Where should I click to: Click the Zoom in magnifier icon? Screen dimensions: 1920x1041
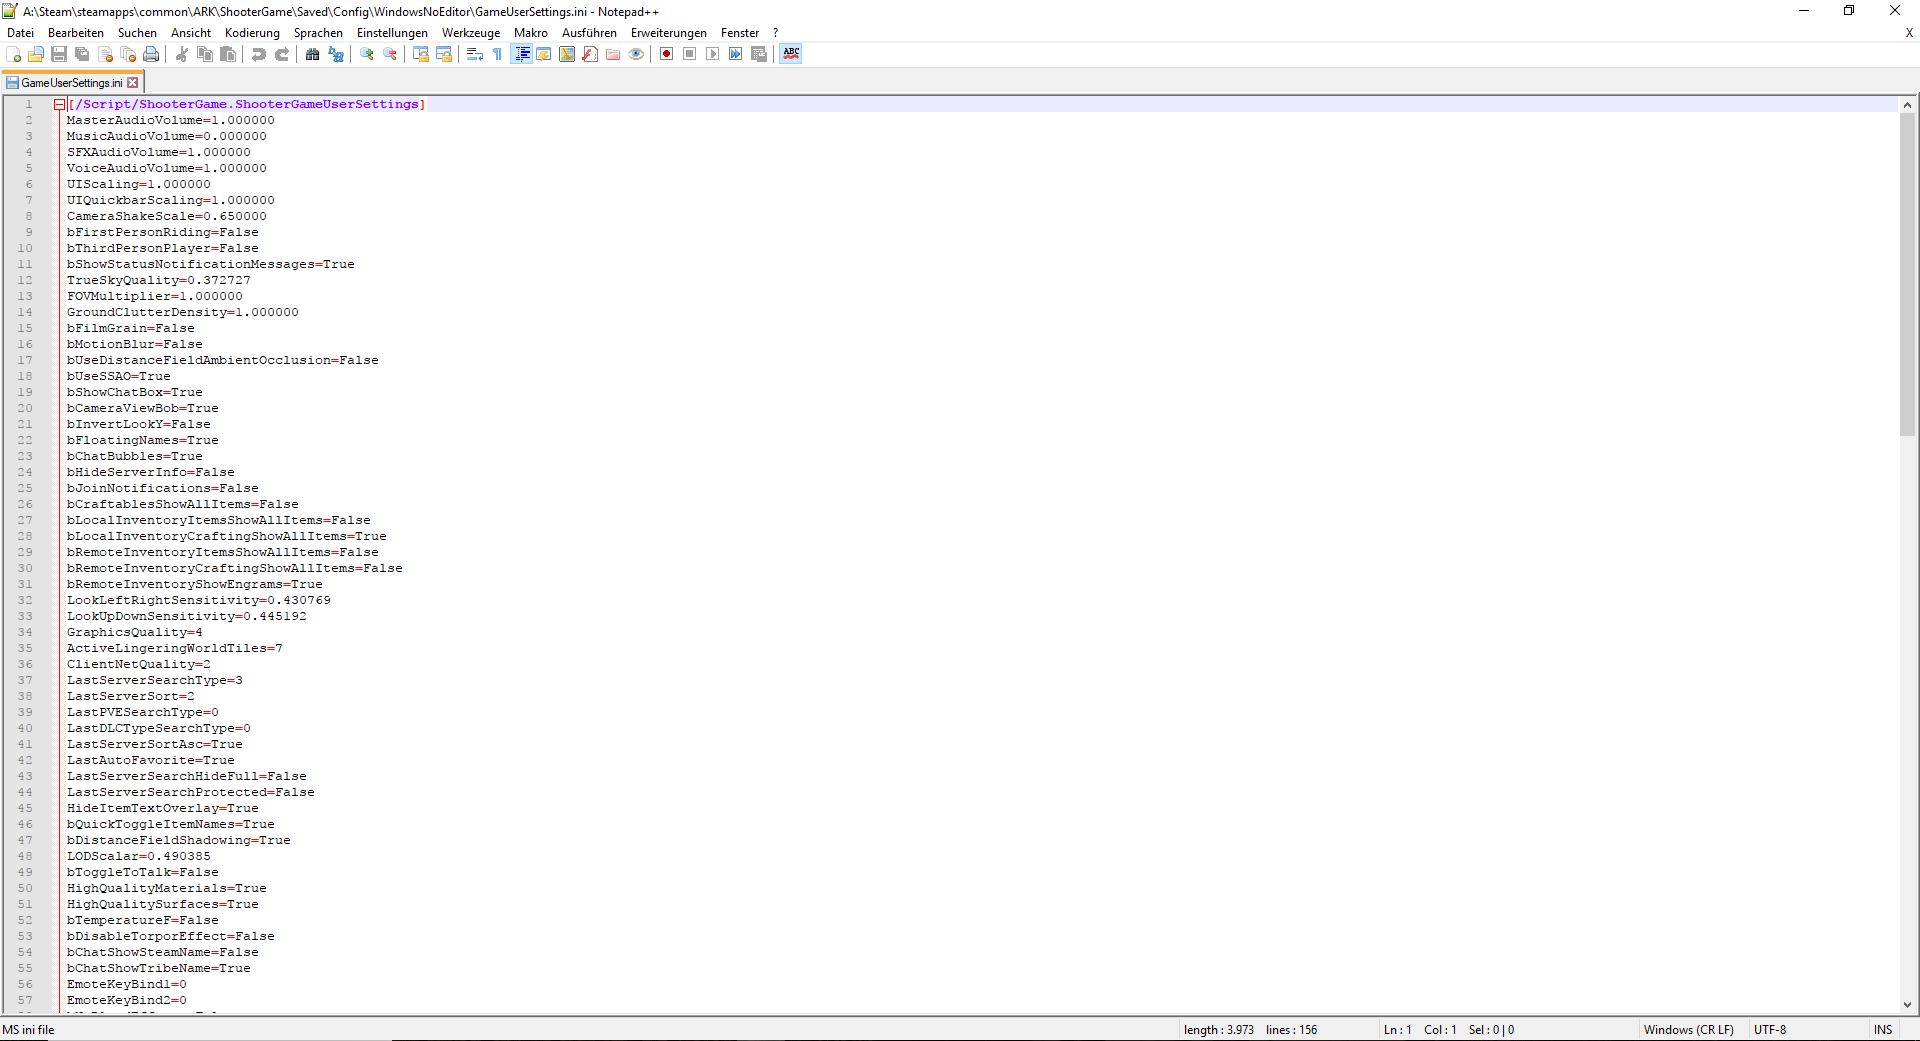(367, 54)
